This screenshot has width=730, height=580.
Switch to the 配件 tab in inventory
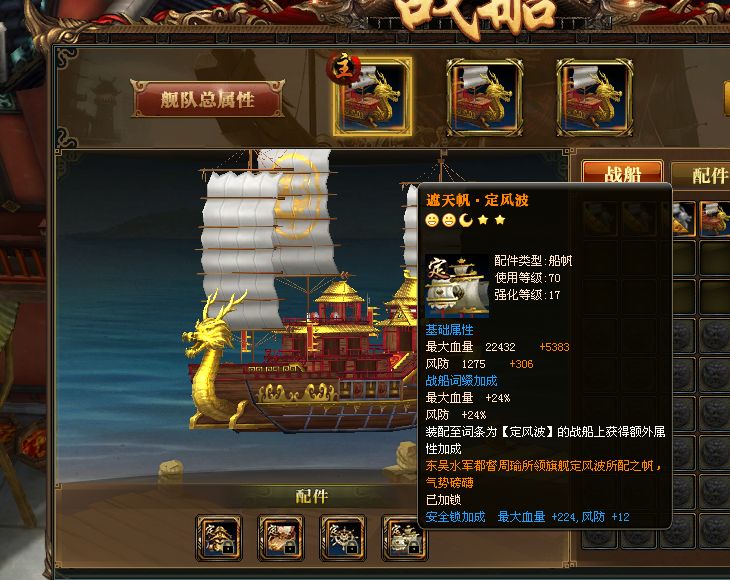pos(703,175)
